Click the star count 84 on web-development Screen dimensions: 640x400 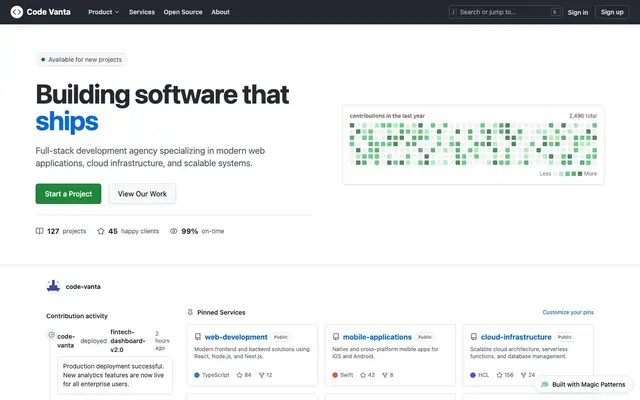pos(244,375)
